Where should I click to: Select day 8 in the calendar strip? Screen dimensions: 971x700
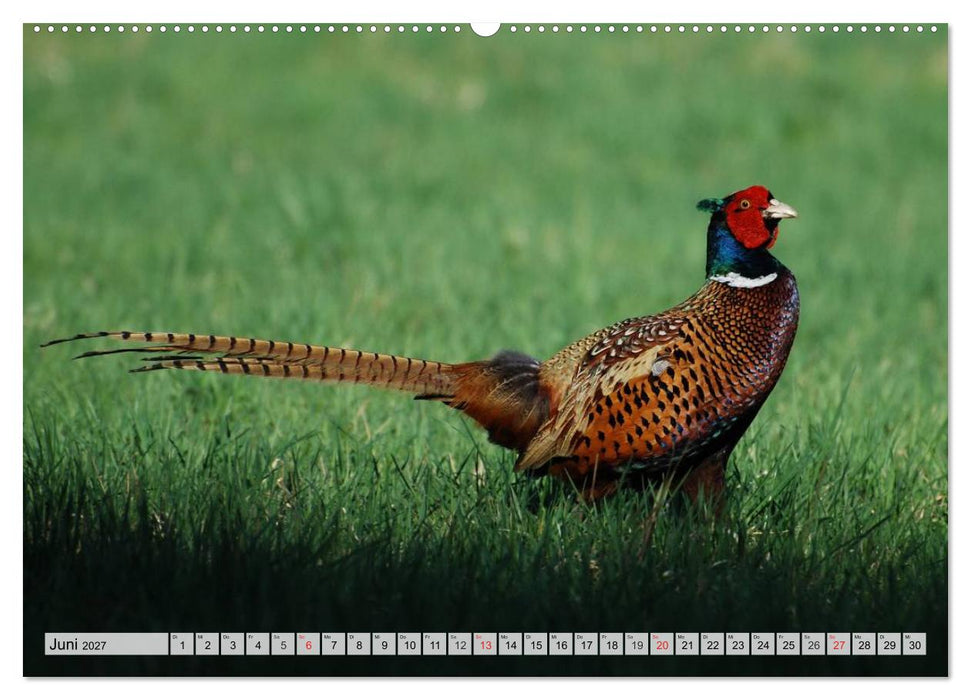[359, 644]
